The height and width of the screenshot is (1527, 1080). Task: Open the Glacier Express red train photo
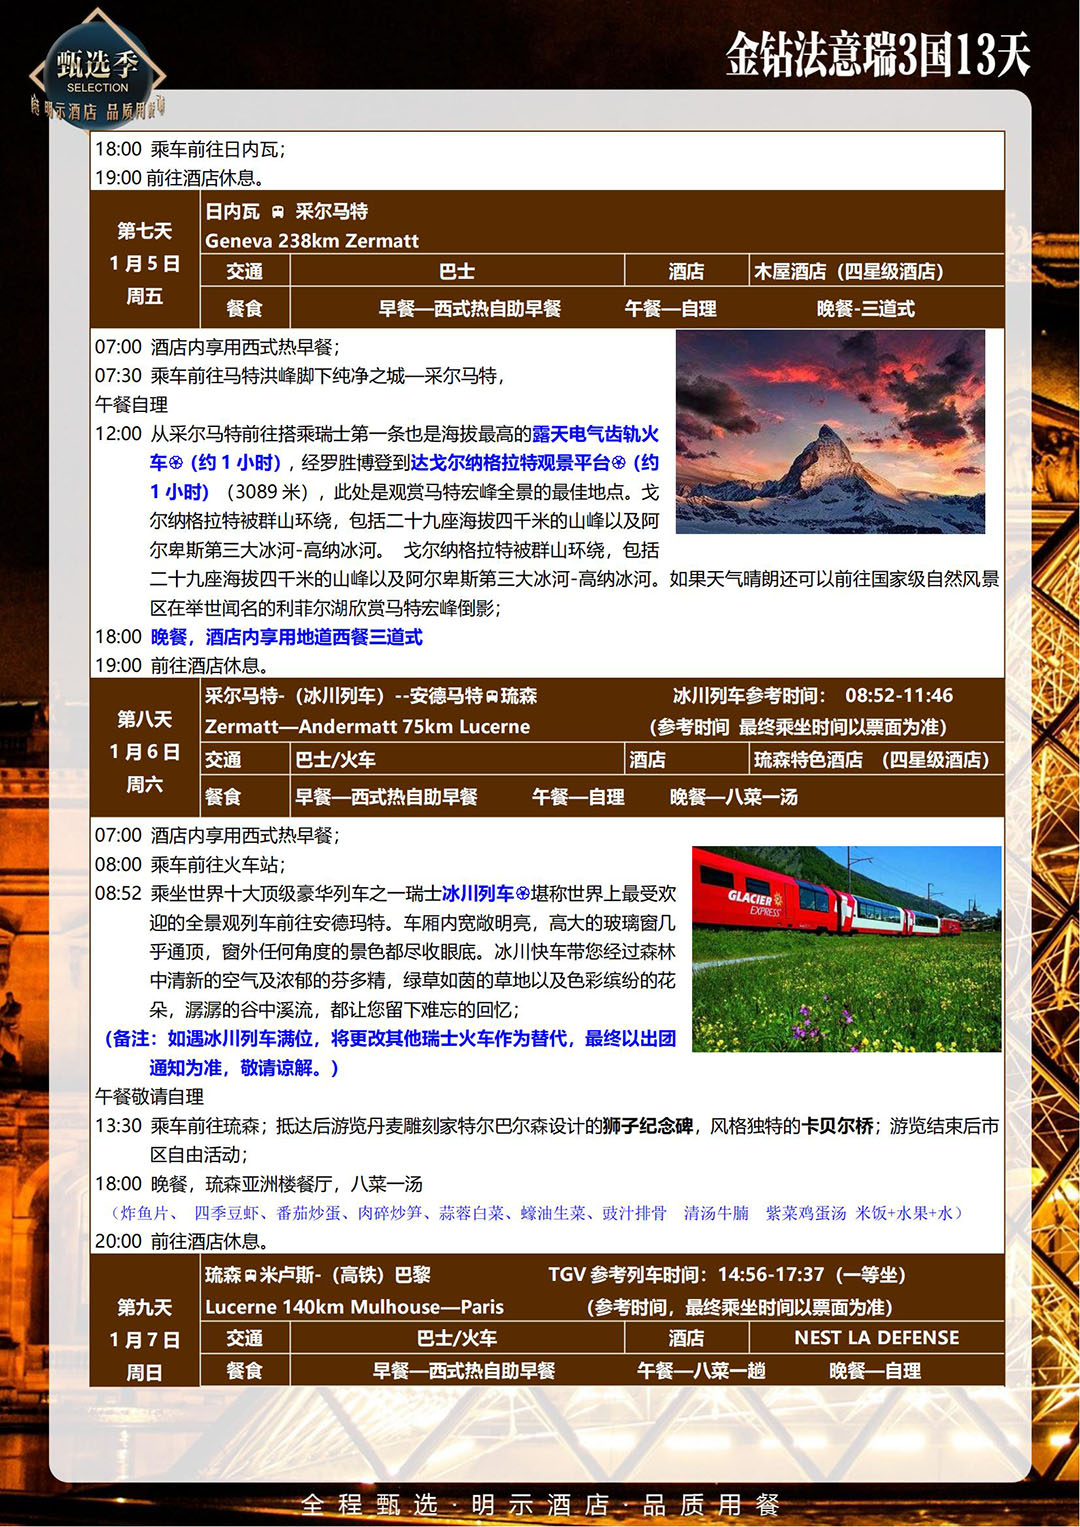pos(846,949)
